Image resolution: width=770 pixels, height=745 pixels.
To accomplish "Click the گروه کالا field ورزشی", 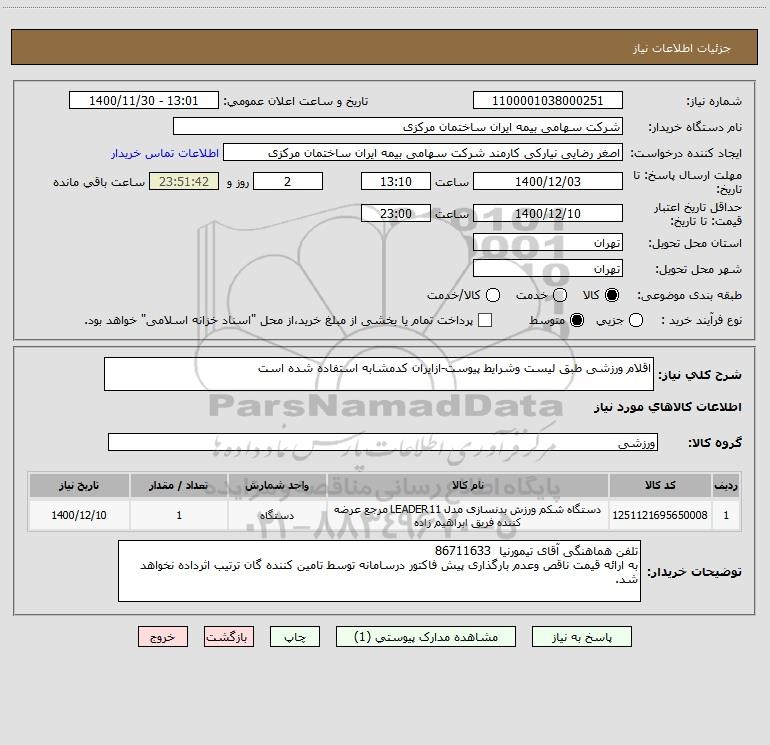I will [383, 442].
